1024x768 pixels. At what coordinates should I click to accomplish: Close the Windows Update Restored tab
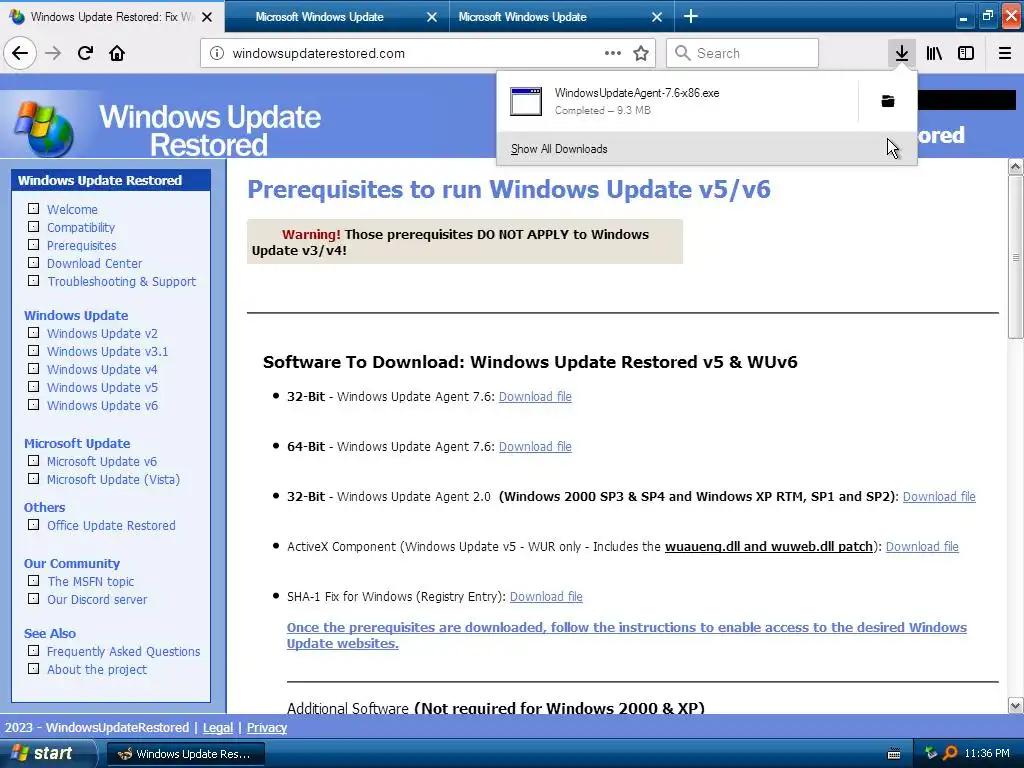point(207,18)
